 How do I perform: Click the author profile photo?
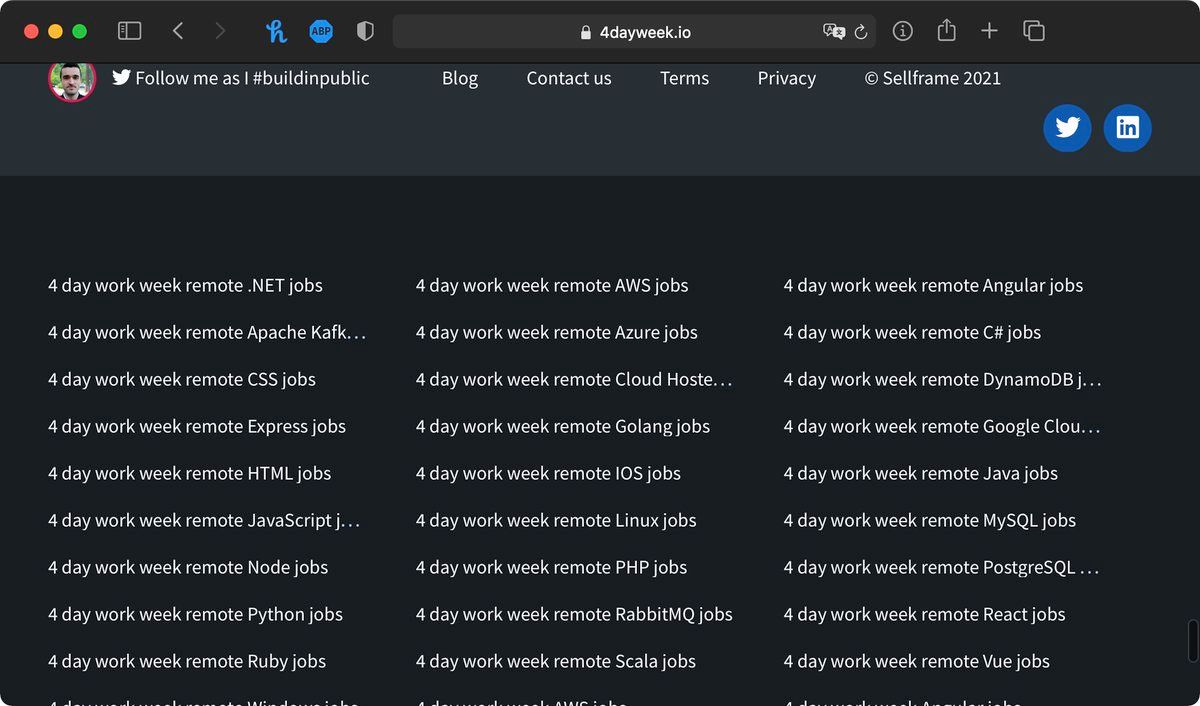(x=72, y=79)
